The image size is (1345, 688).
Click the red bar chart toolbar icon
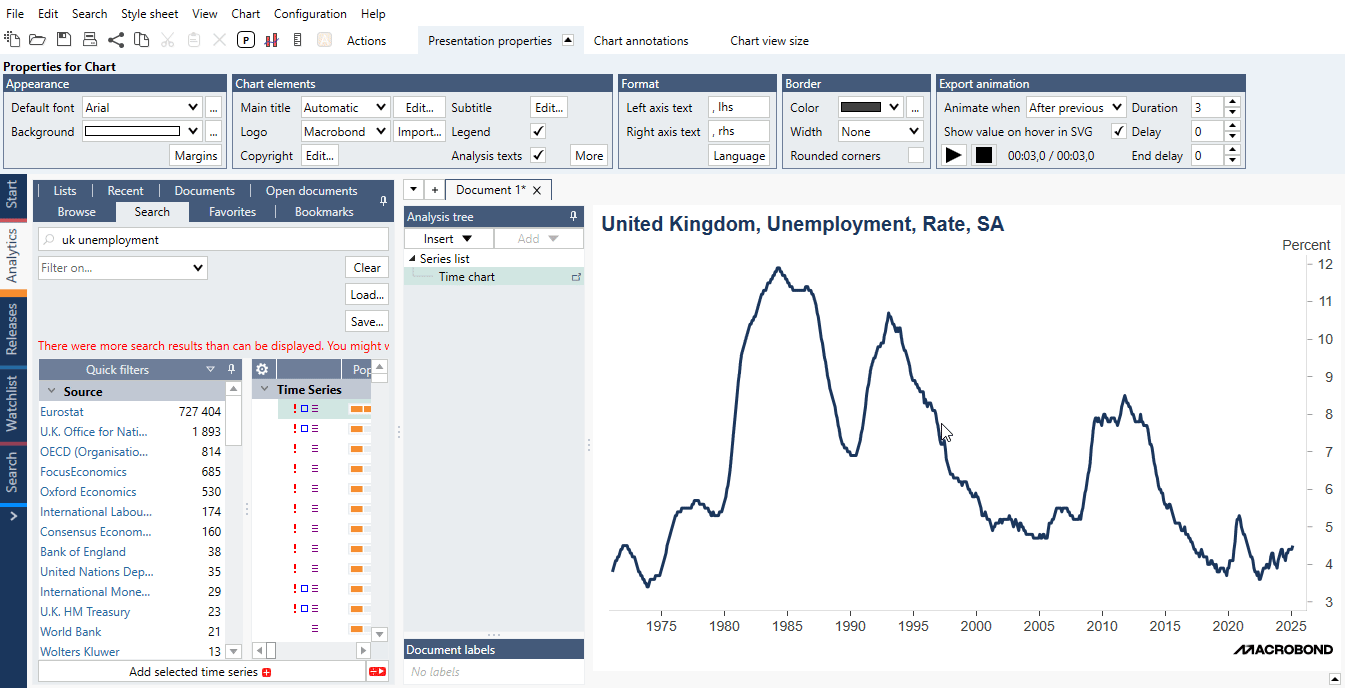(x=271, y=40)
